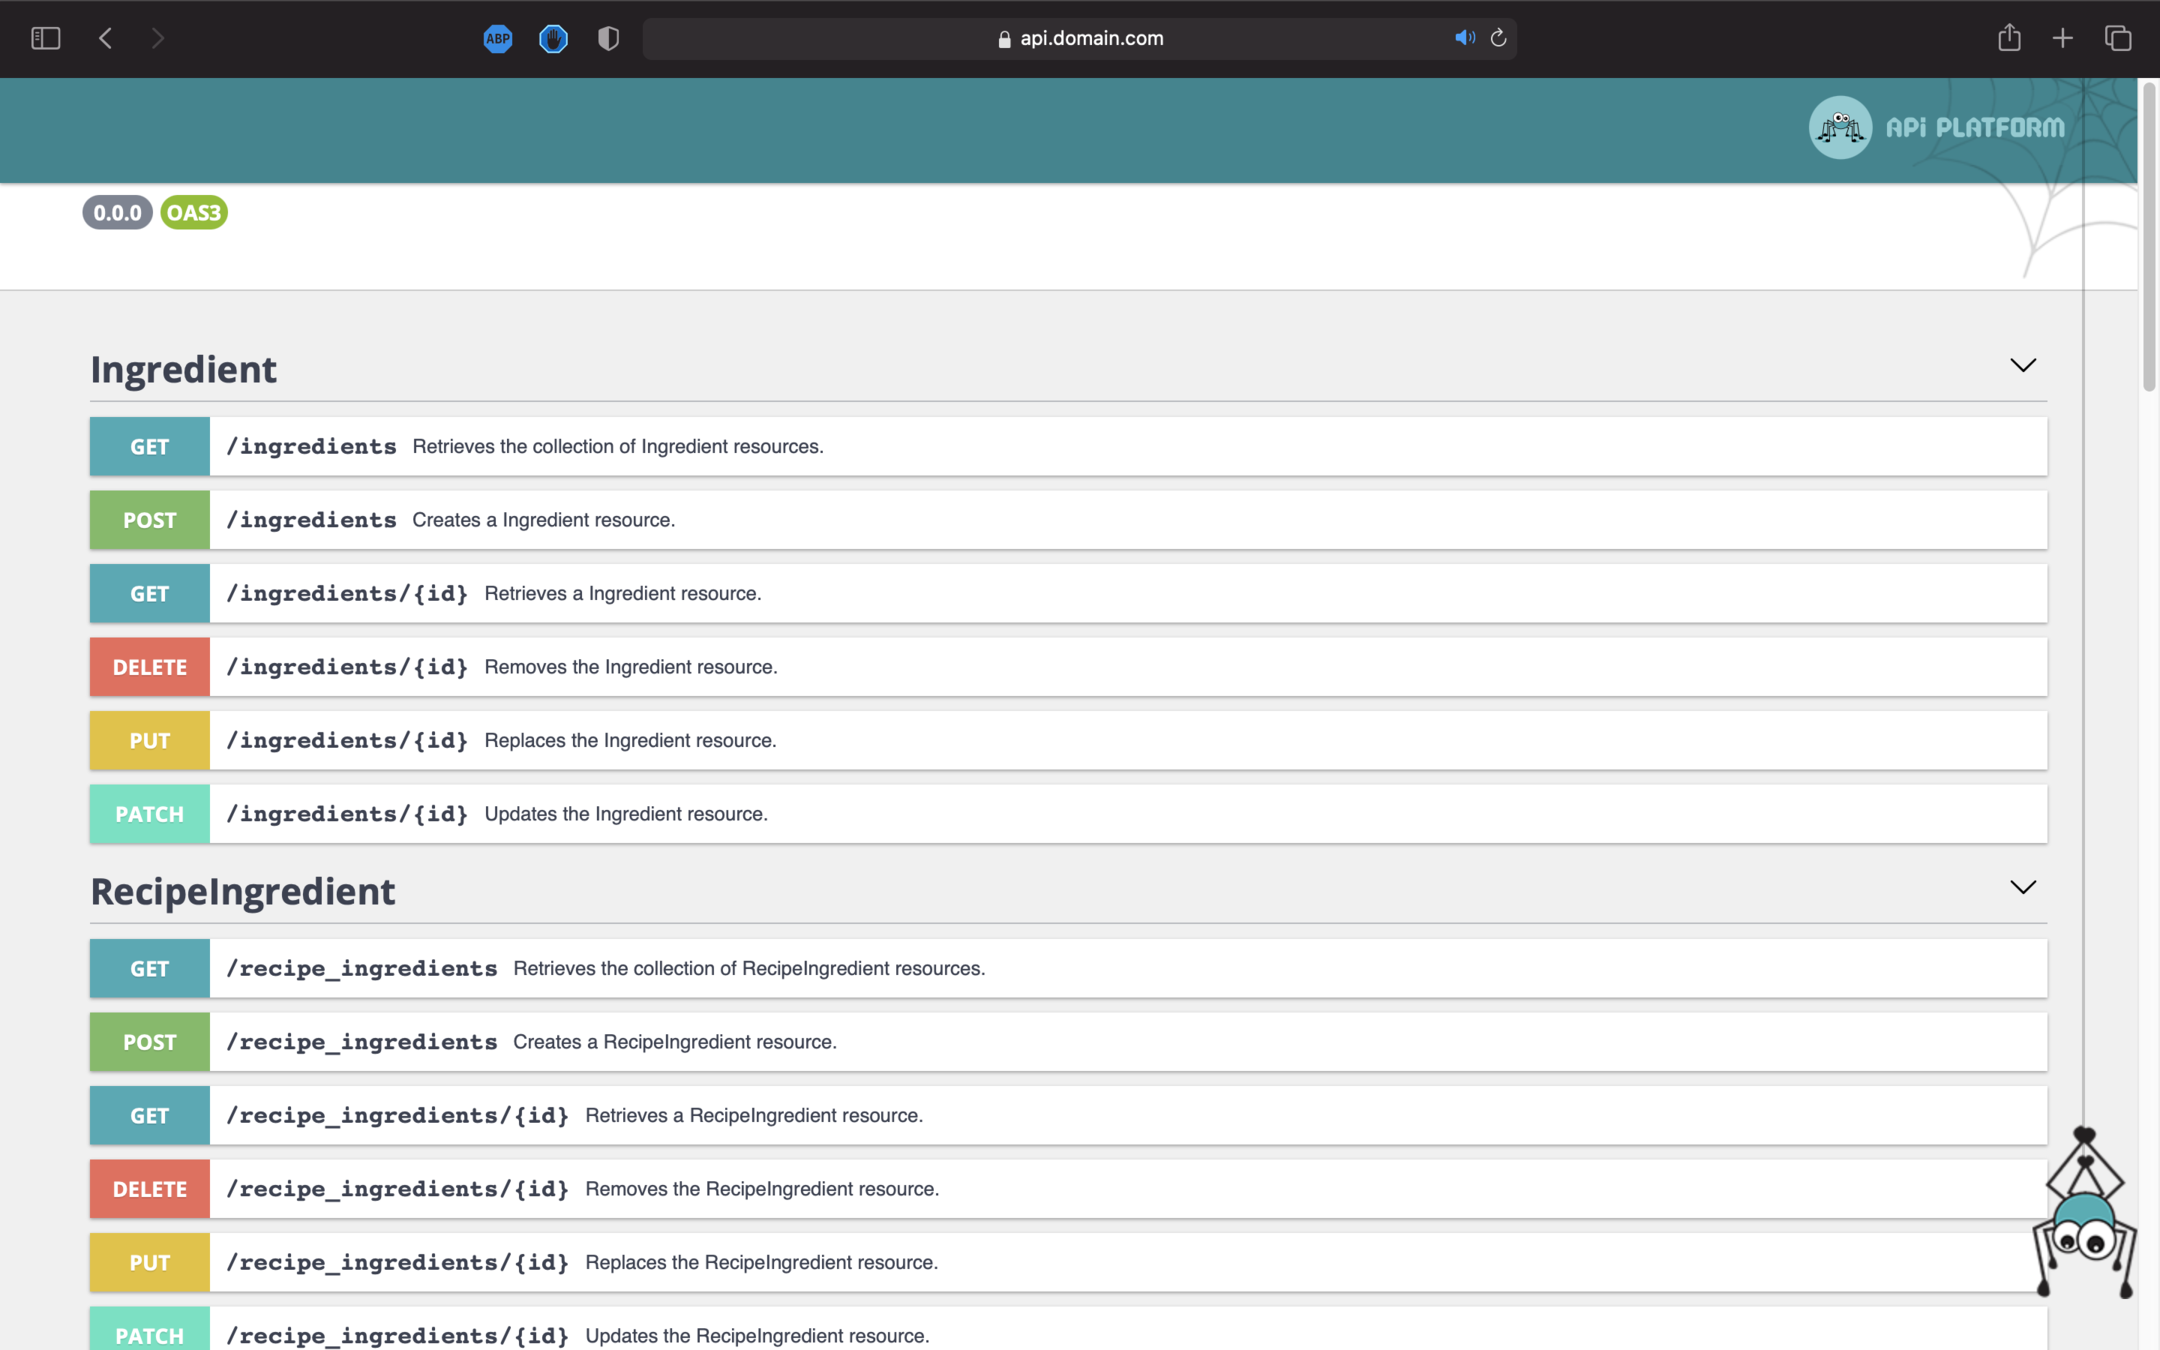Image resolution: width=2160 pixels, height=1350 pixels.
Task: Mute audio with the address bar speaker icon
Action: pos(1464,38)
